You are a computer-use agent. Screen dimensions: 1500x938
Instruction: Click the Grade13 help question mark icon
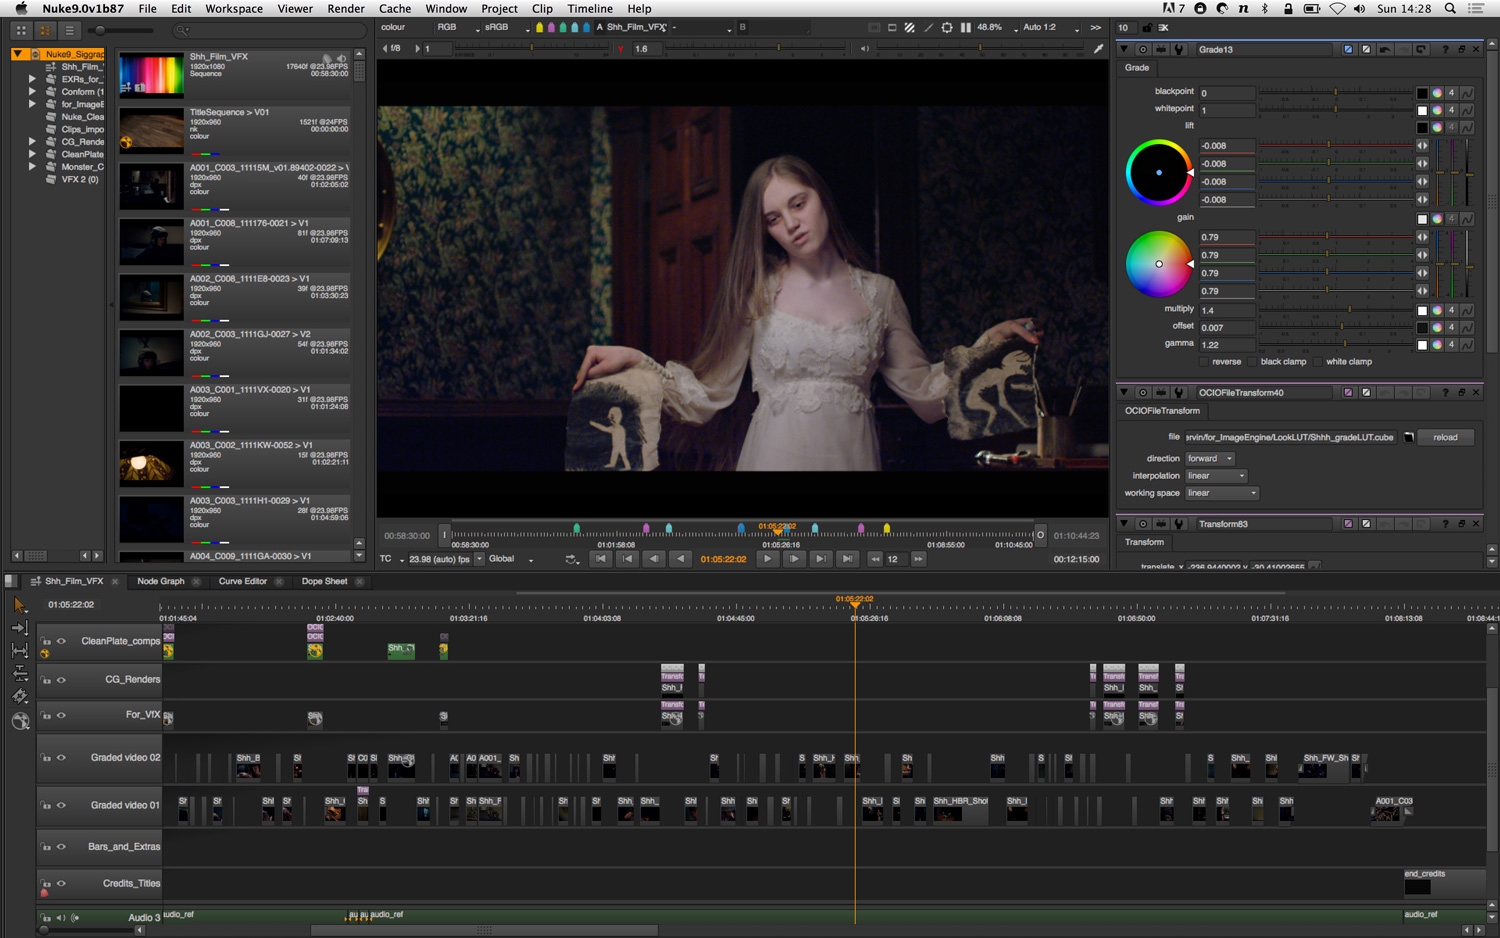click(x=1445, y=49)
